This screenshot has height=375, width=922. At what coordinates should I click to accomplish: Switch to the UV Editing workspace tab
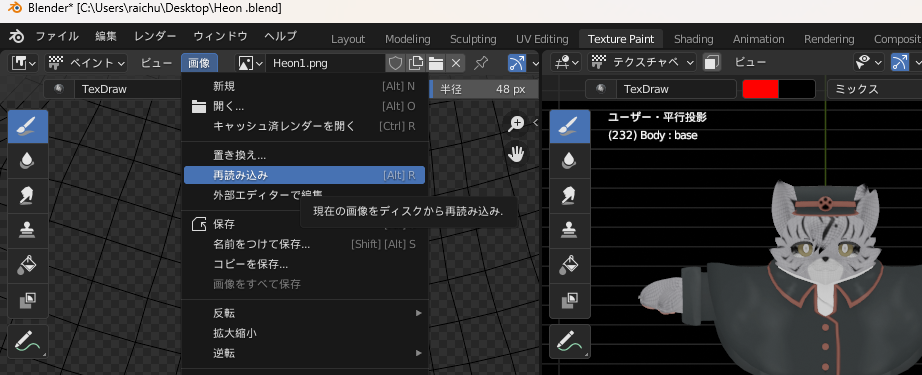pos(542,39)
